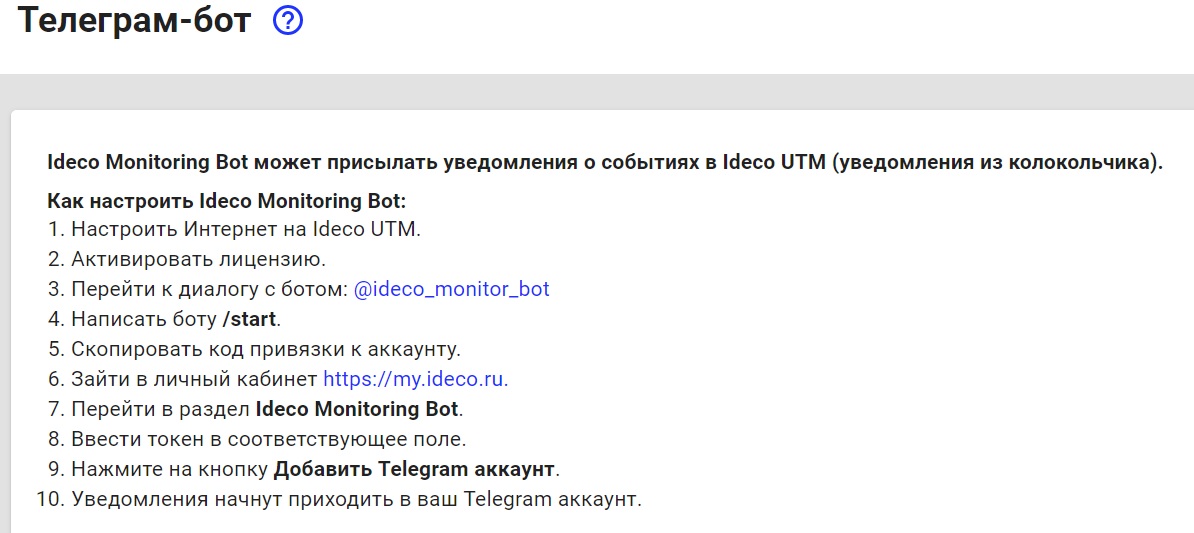1194x533 pixels.
Task: Click the parenthetical уведомления из колокольчика text
Action: 996,163
